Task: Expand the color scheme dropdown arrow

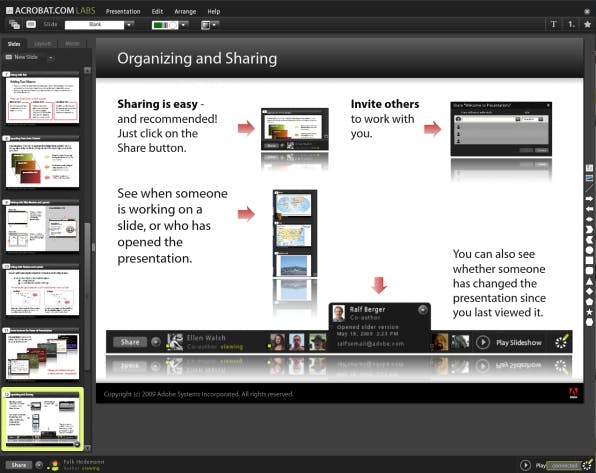Action: (184, 25)
